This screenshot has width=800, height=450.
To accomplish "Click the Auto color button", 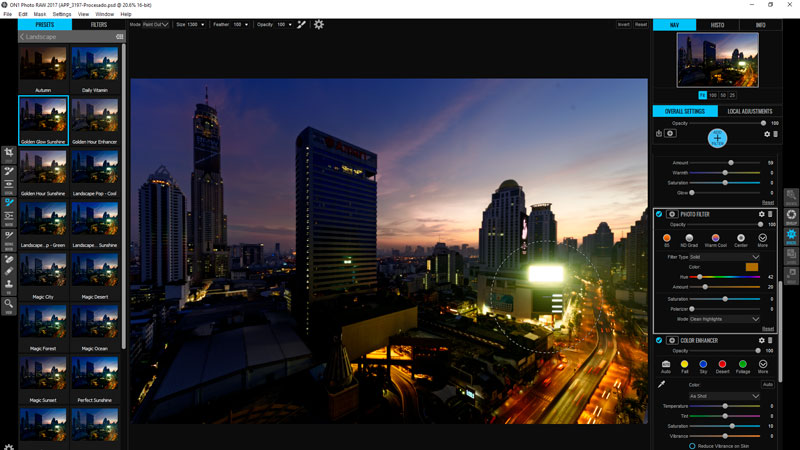I will pyautogui.click(x=767, y=384).
